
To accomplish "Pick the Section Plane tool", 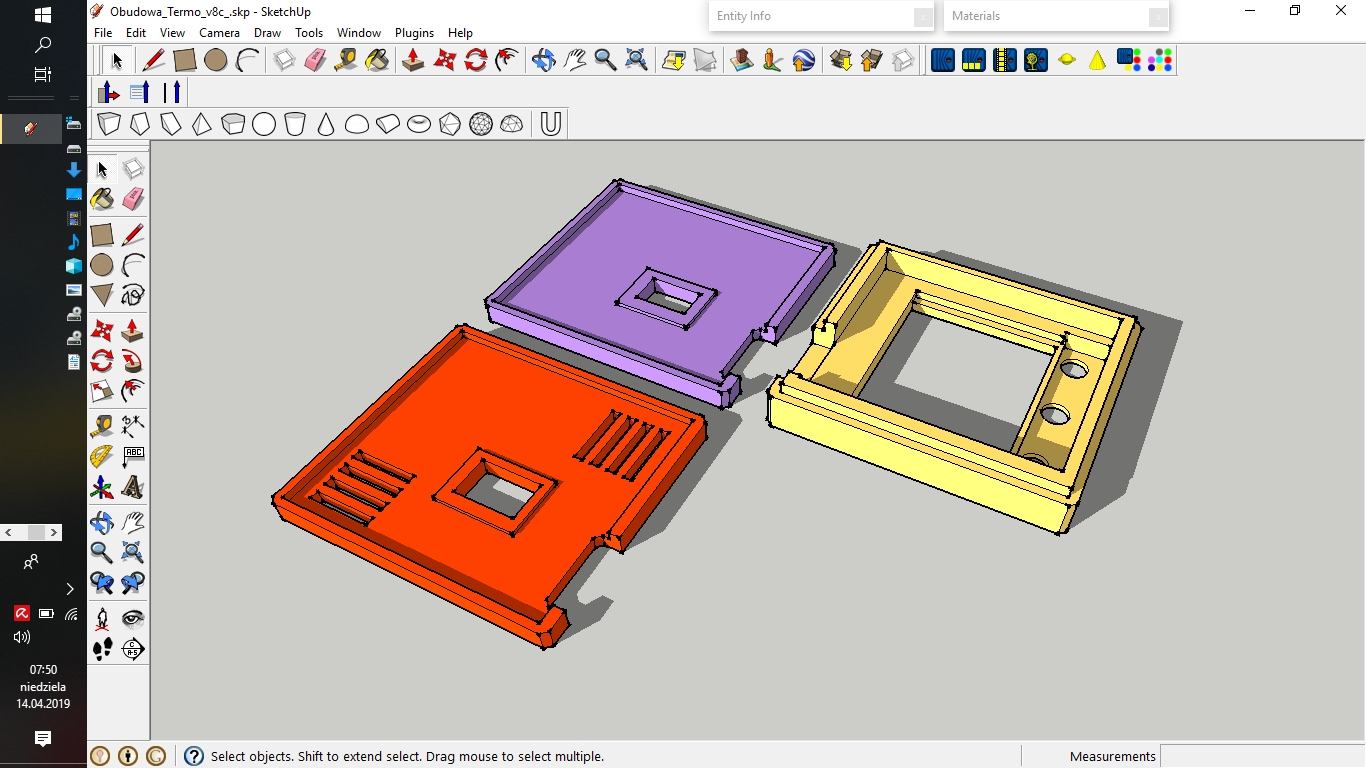I will pyautogui.click(x=133, y=649).
